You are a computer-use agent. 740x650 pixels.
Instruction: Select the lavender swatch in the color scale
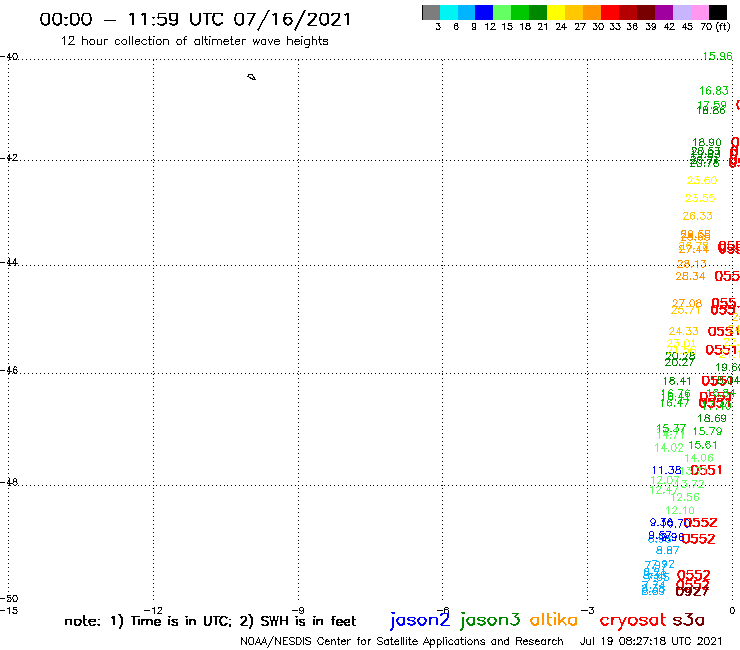(681, 12)
